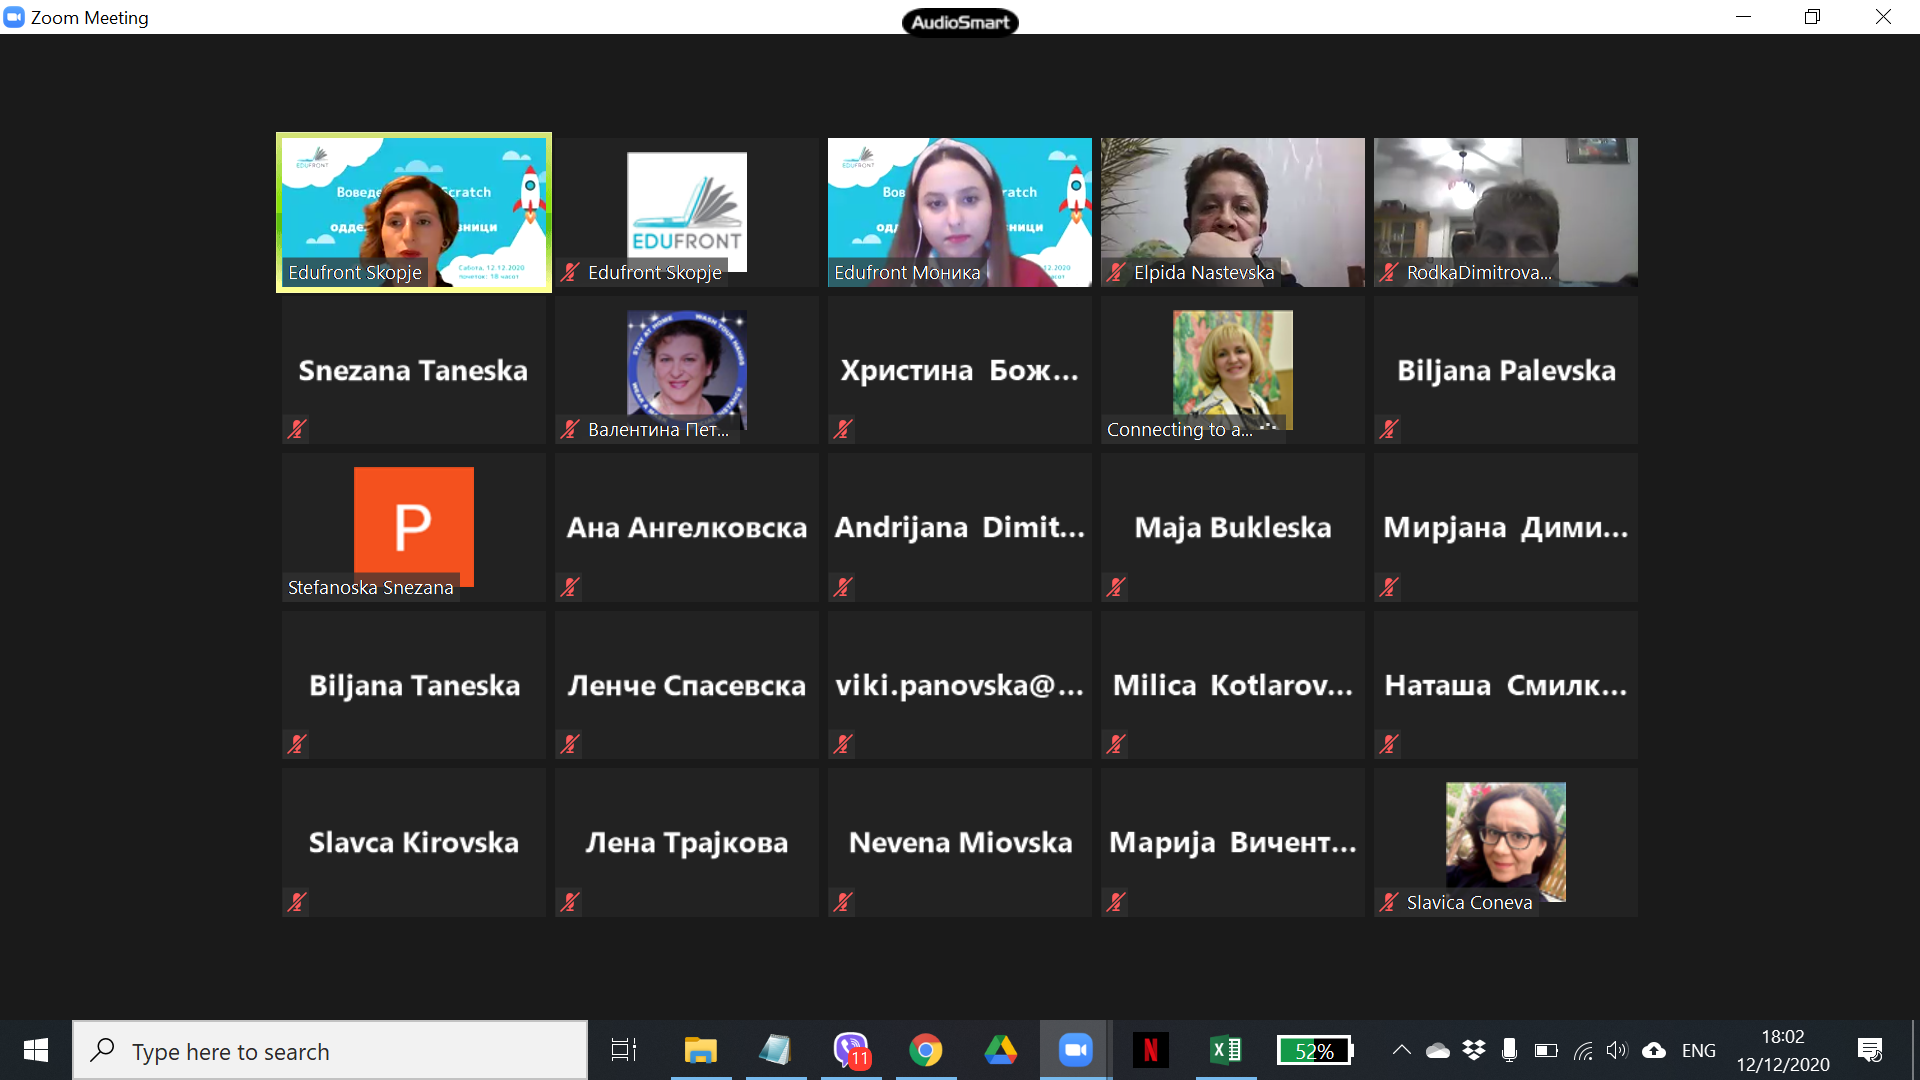Click muted microphone icon on Snezana Taneska tile
Image resolution: width=1920 pixels, height=1080 pixels.
coord(297,429)
